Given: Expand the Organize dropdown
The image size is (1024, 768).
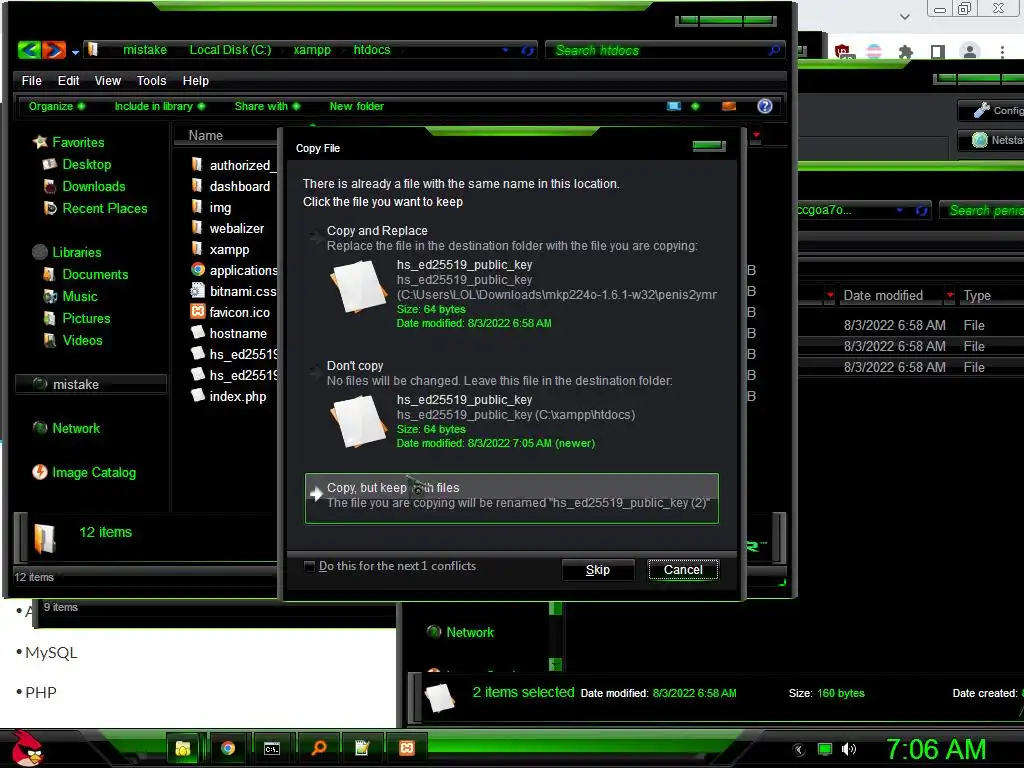Looking at the screenshot, I should (x=57, y=106).
